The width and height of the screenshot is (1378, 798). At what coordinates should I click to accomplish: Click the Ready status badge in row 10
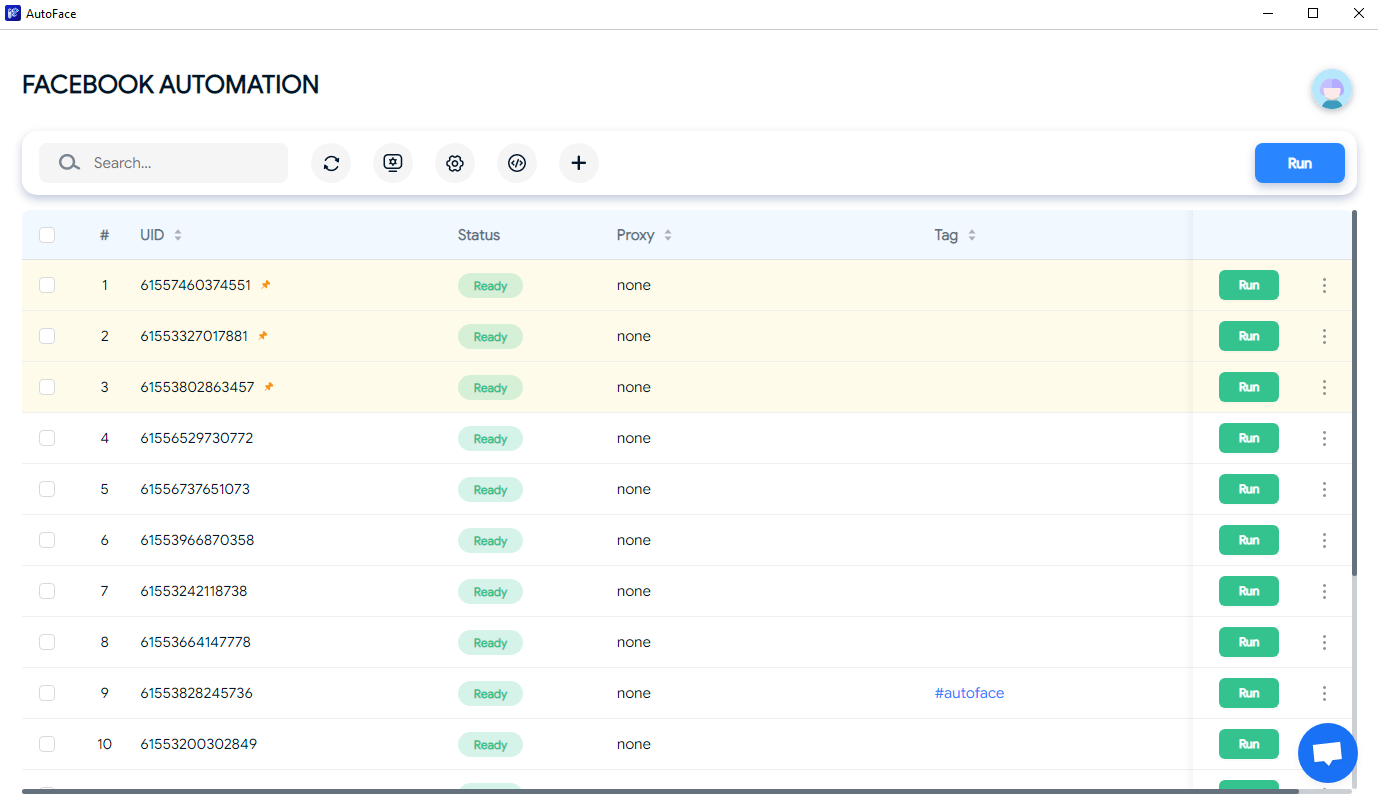490,745
